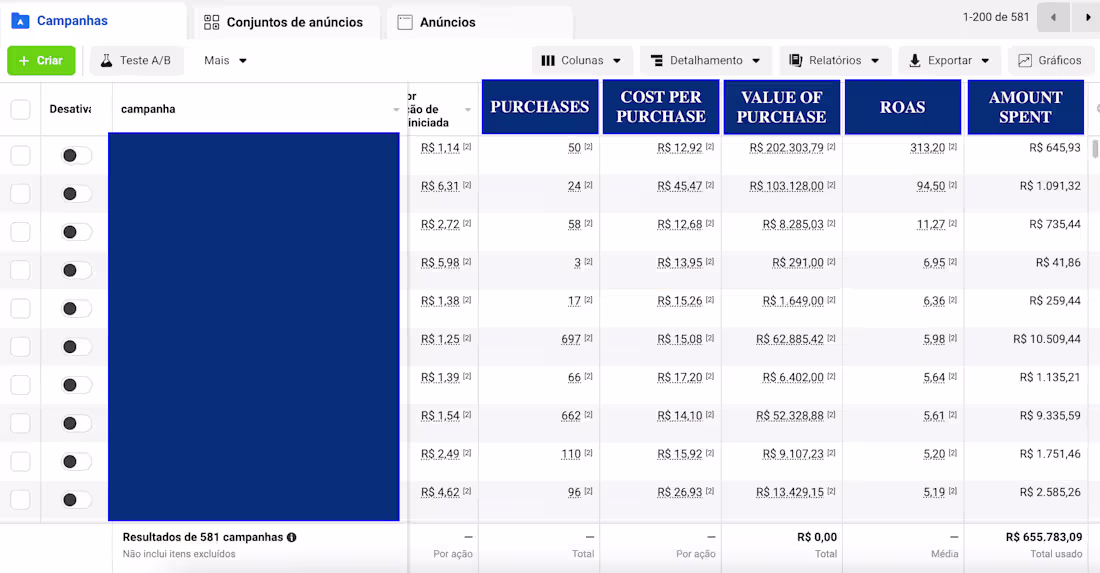The height and width of the screenshot is (573, 1100).
Task: Switch to the Anúncios tab
Action: (x=478, y=22)
